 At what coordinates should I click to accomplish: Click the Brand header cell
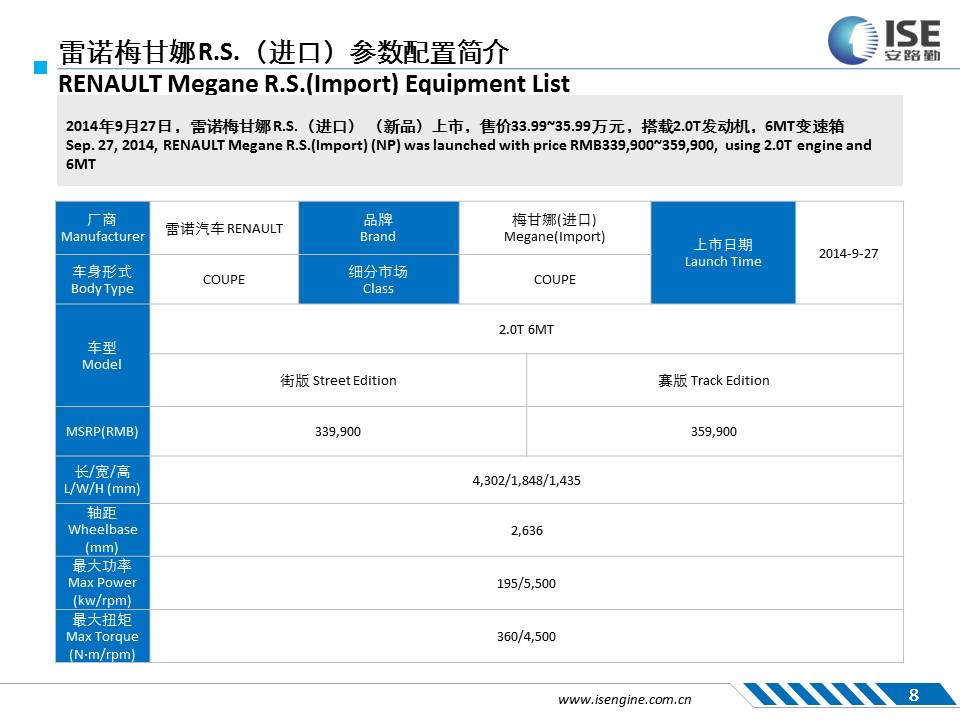point(378,228)
